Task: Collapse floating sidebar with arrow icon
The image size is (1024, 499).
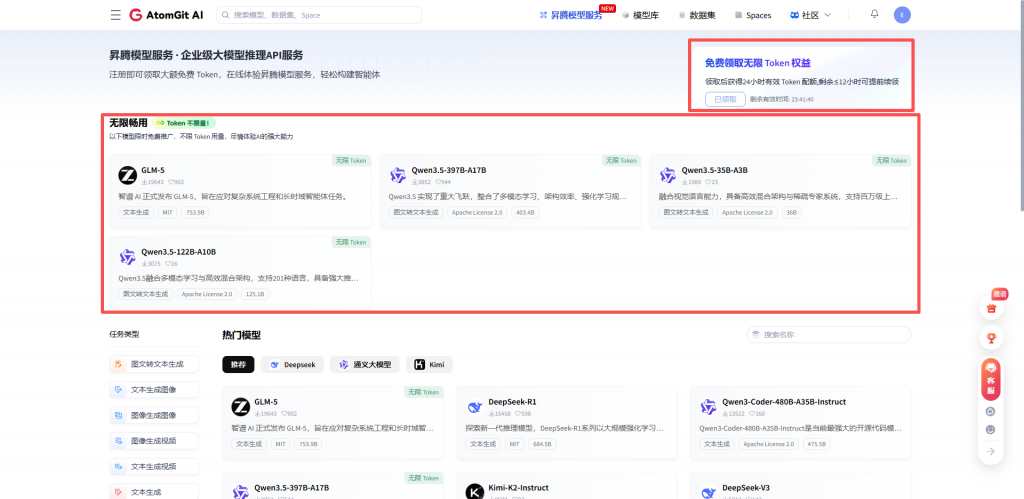Action: [991, 451]
